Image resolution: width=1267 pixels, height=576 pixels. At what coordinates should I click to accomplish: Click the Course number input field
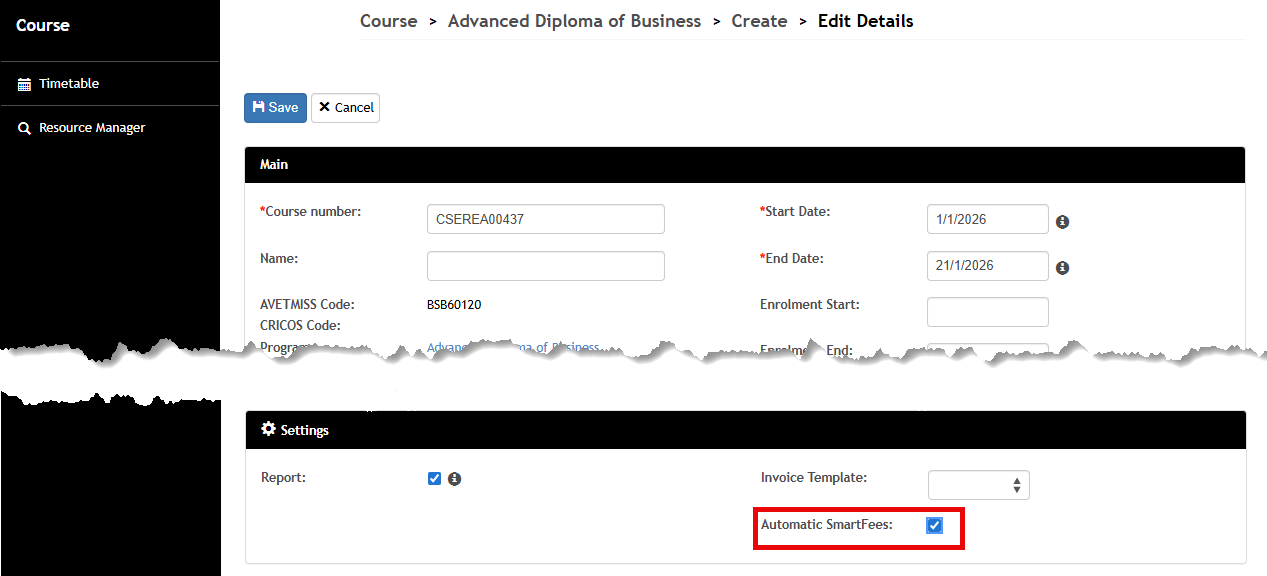click(x=546, y=219)
